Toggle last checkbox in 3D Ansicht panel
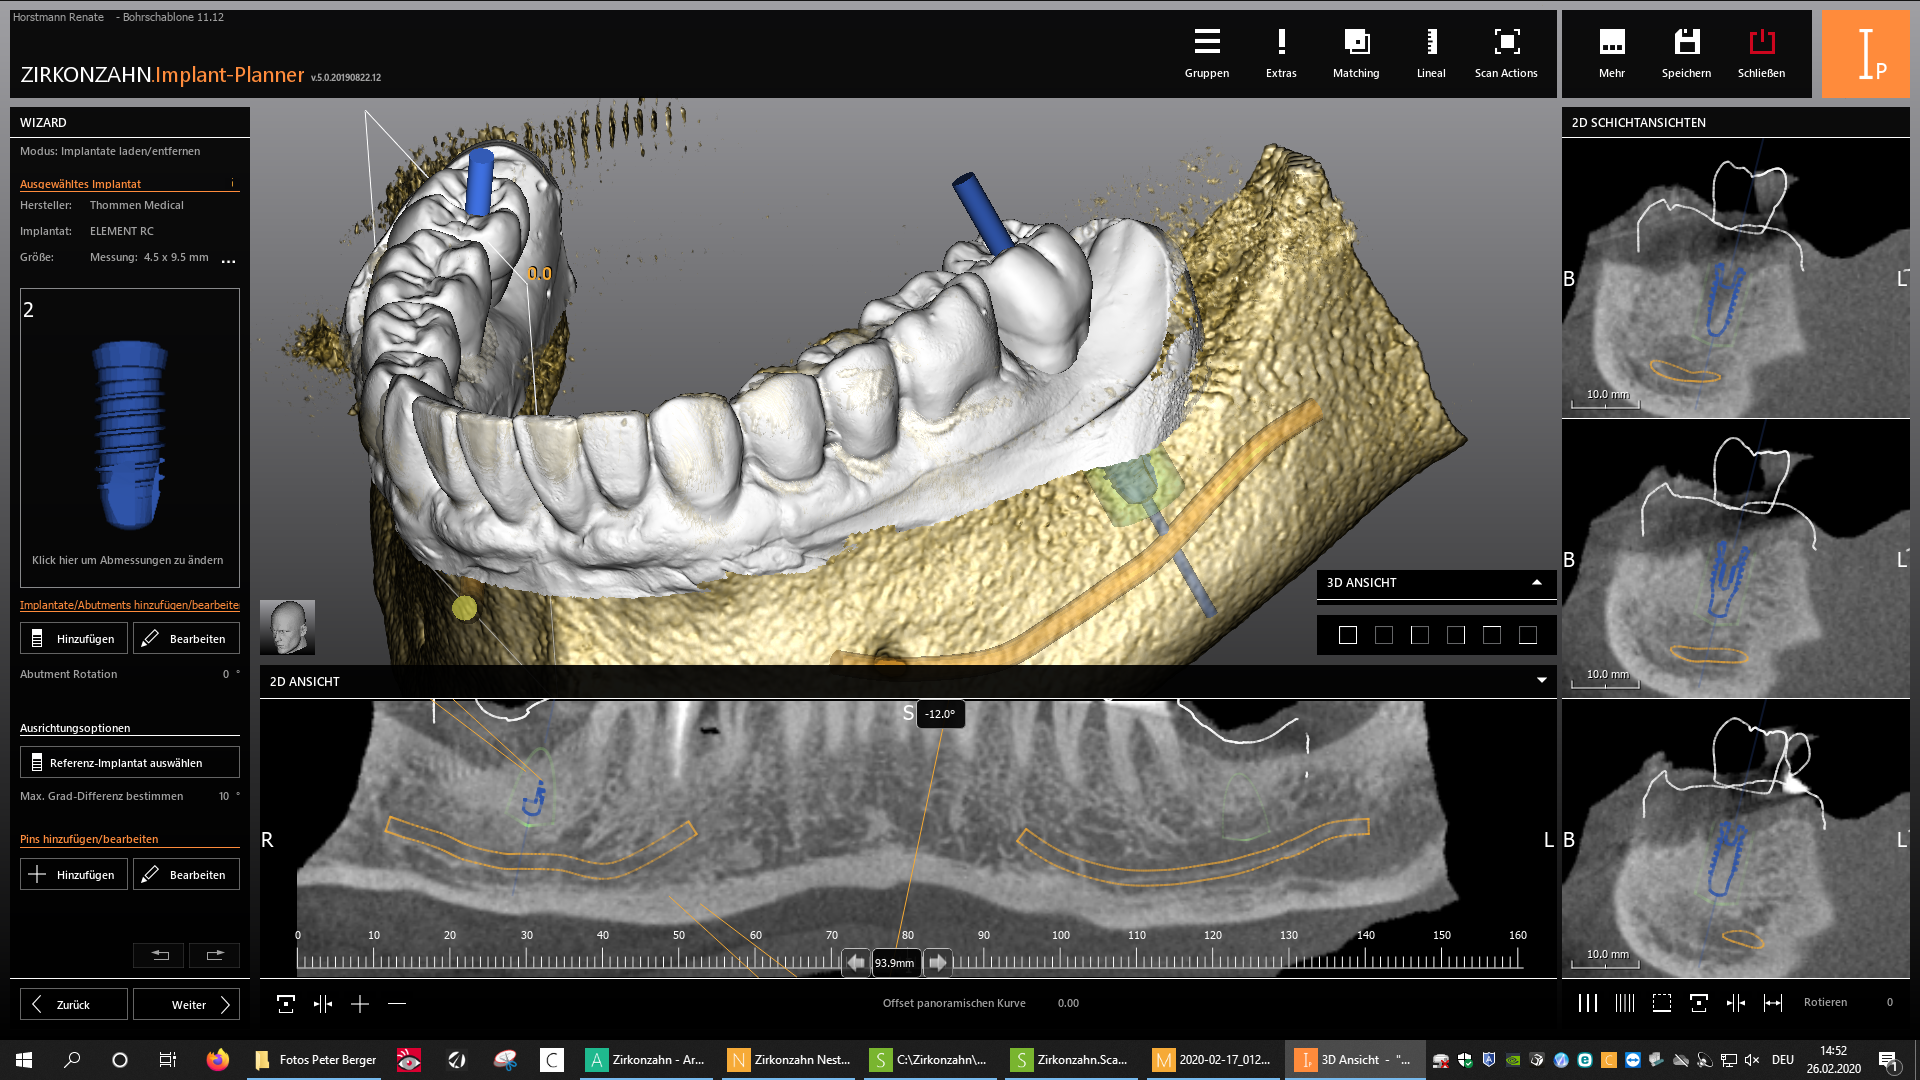 click(1528, 635)
